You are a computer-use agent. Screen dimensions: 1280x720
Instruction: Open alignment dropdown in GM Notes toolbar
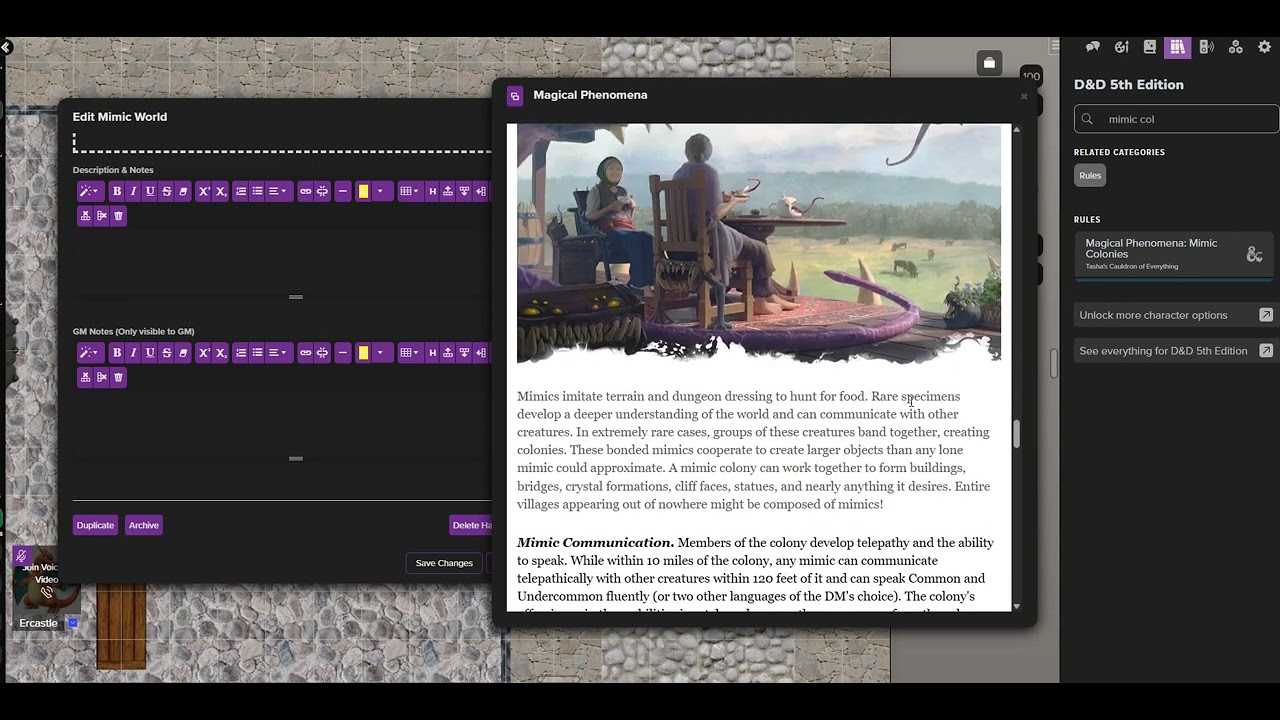[x=278, y=353]
